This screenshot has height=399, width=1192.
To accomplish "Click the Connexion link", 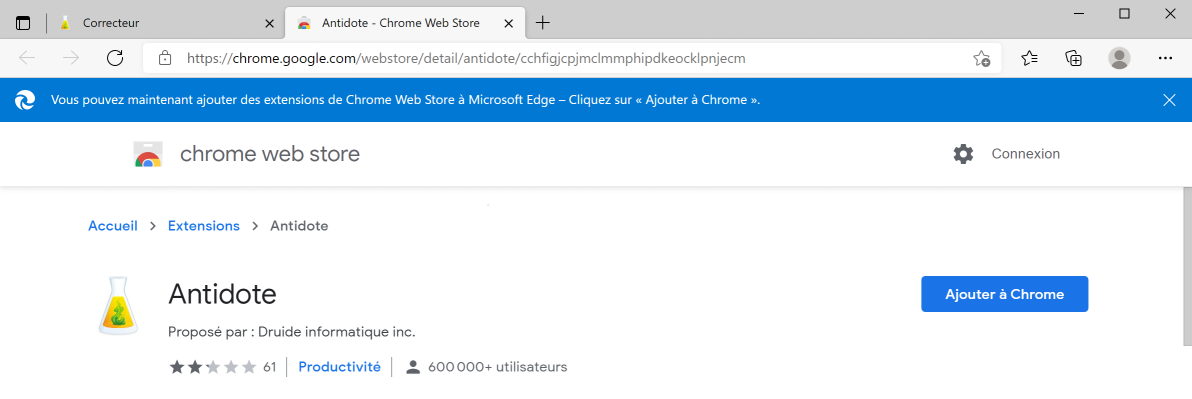I will click(1026, 154).
